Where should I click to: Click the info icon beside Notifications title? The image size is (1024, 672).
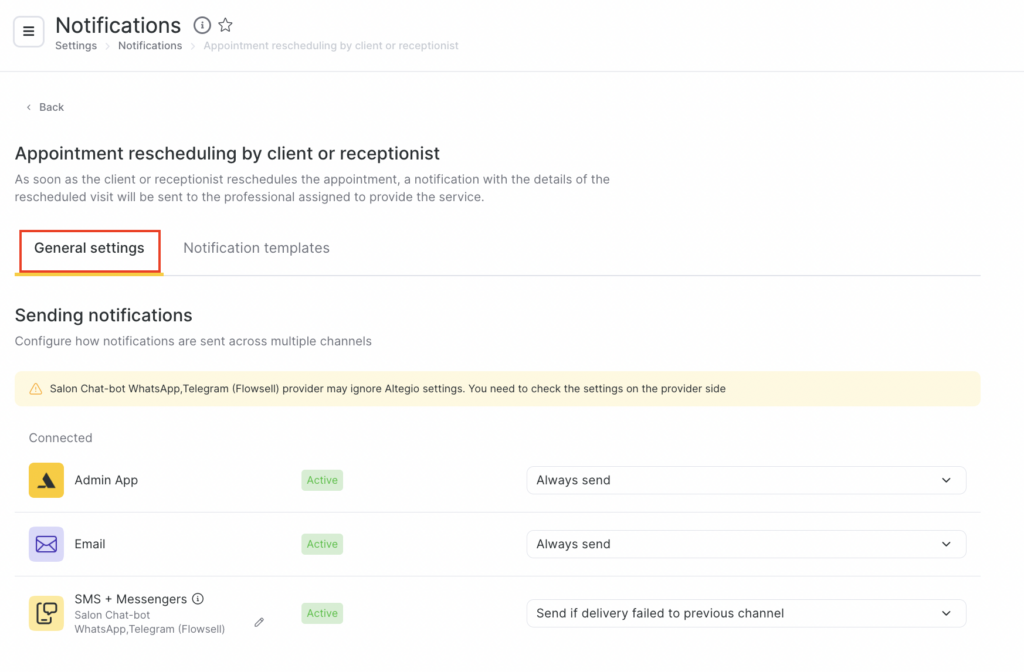(202, 25)
